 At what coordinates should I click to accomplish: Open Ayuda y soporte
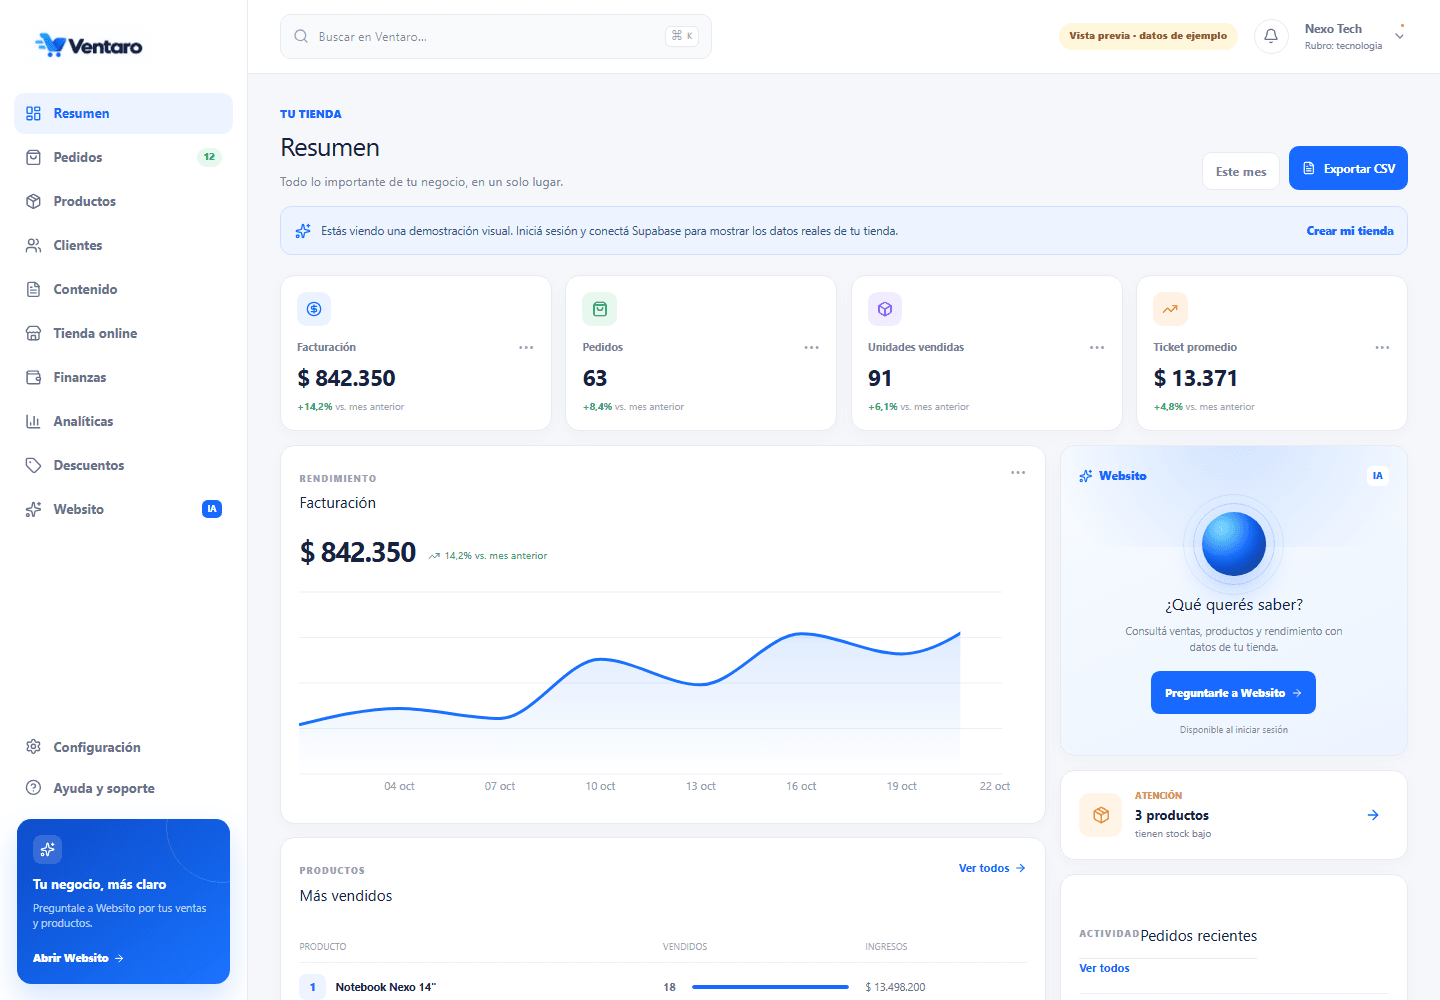tap(124, 788)
